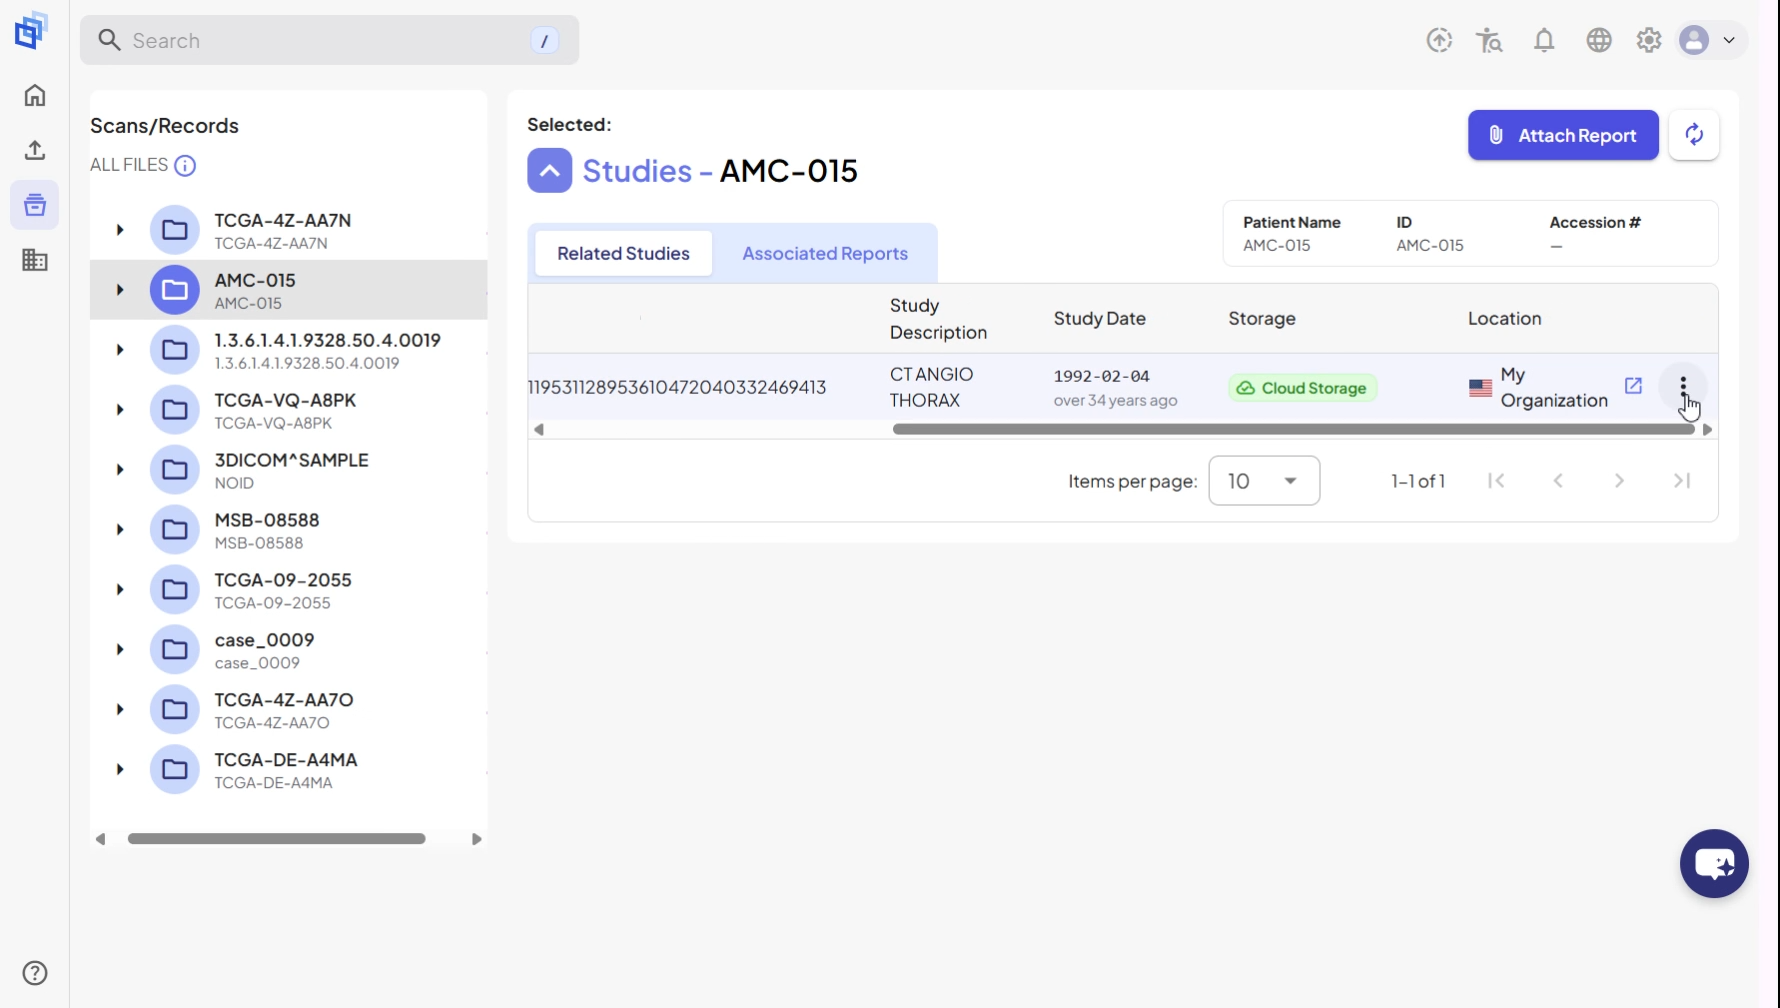
Task: Collapse the Studies AMC-015 section
Action: pos(550,171)
